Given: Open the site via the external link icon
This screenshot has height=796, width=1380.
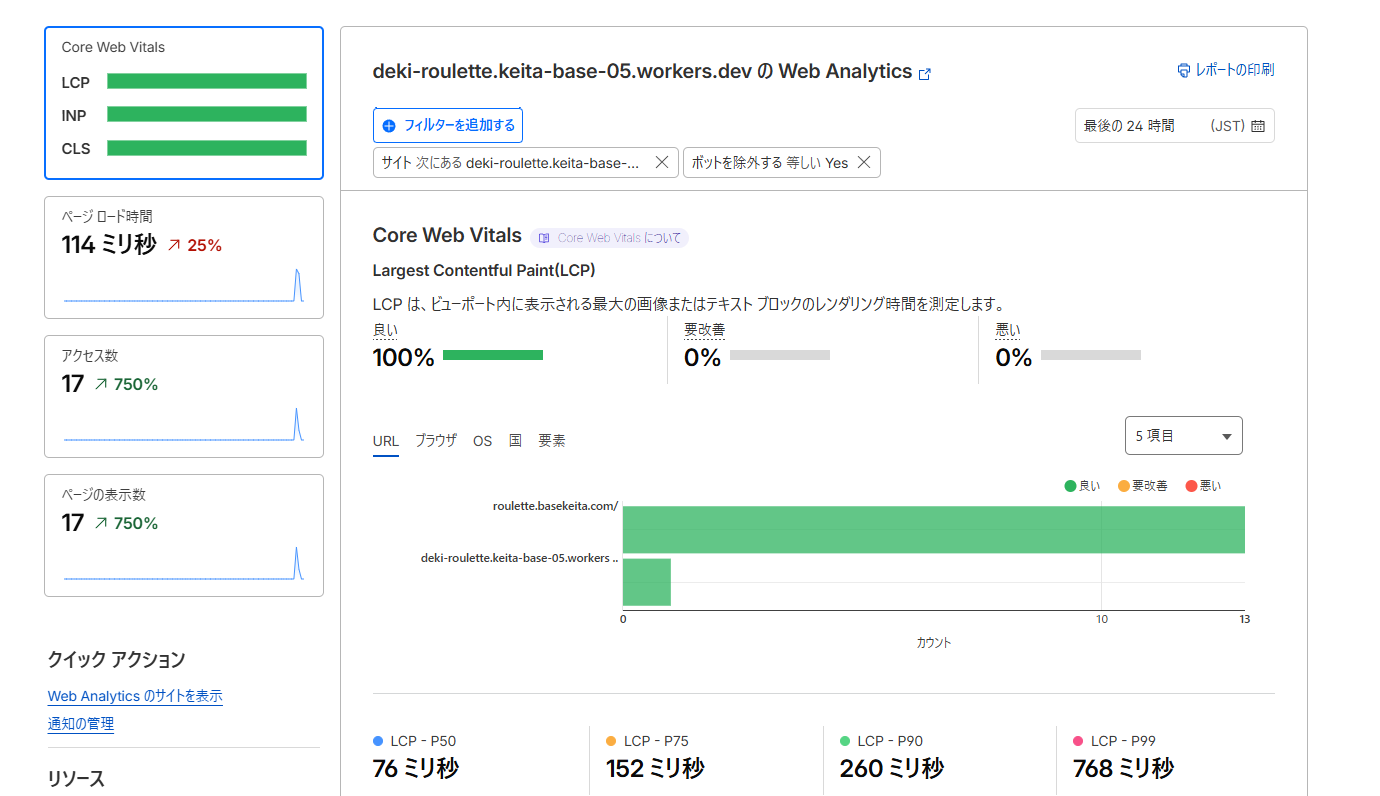Looking at the screenshot, I should pos(925,73).
